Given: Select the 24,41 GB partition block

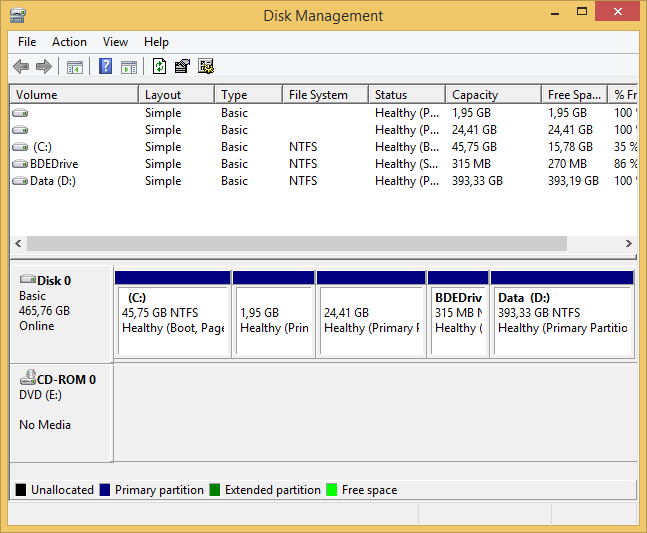Looking at the screenshot, I should 371,314.
